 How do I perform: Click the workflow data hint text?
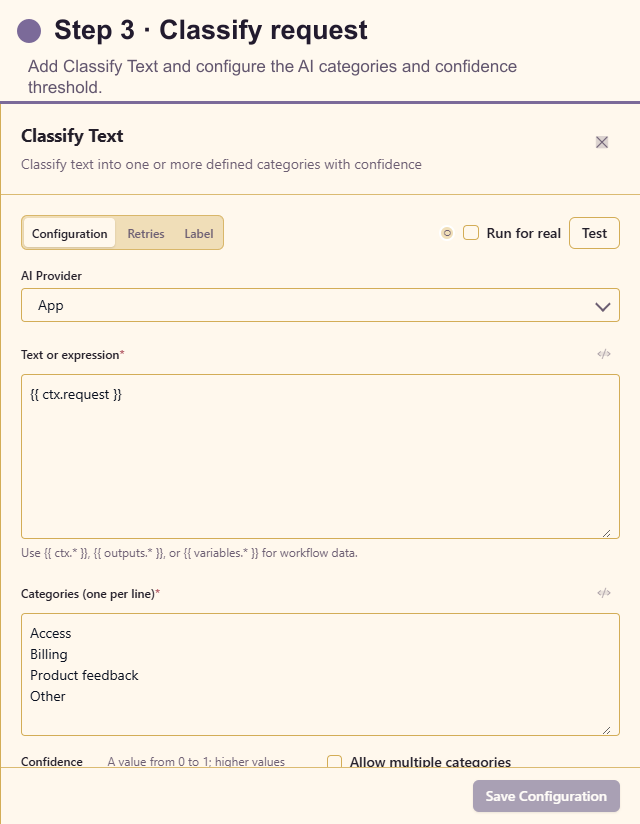[189, 553]
